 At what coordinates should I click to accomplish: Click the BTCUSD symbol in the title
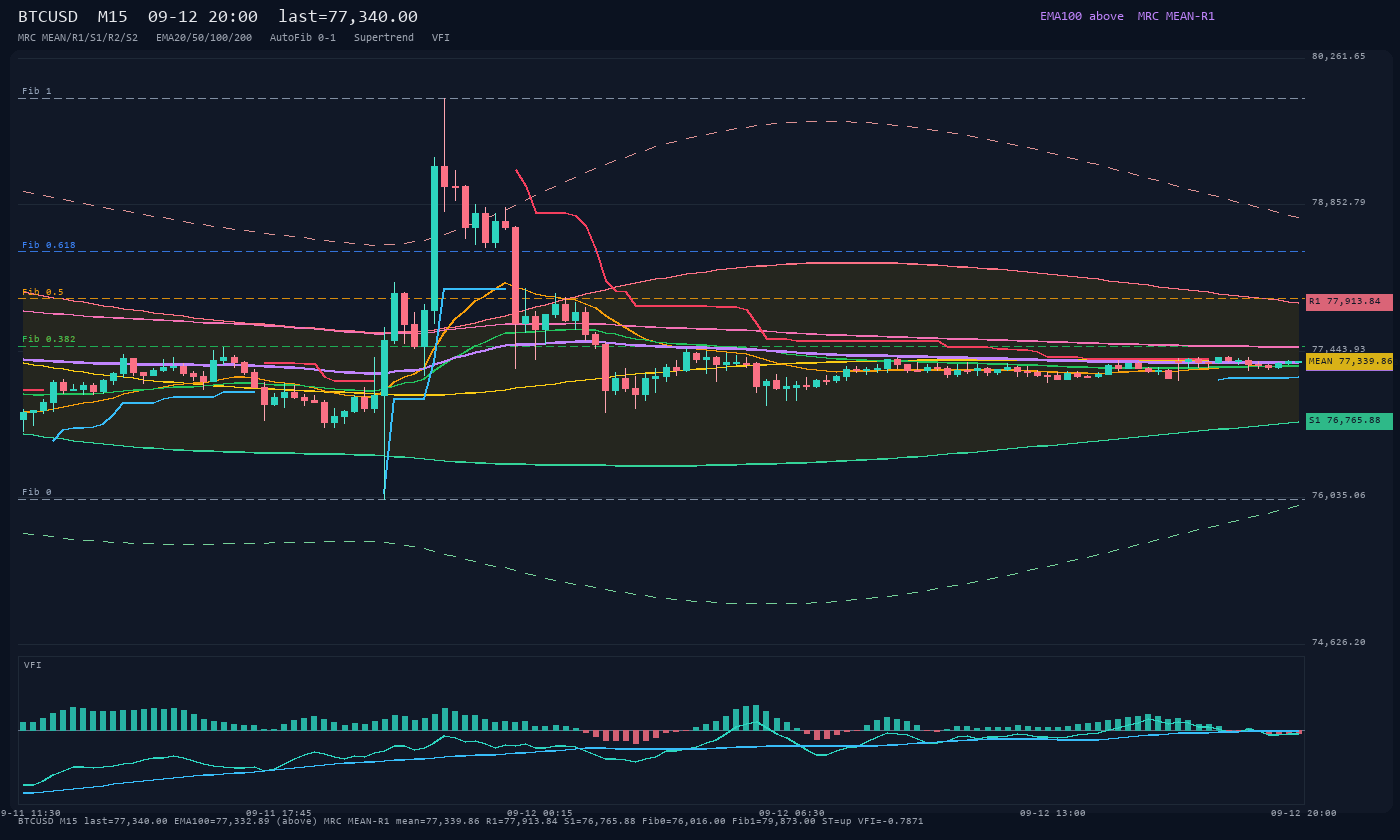click(48, 17)
